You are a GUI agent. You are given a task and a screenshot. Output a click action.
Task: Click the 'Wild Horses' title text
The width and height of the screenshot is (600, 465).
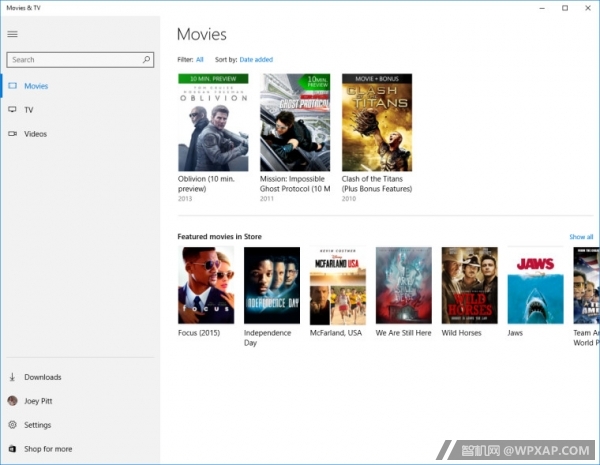461,333
